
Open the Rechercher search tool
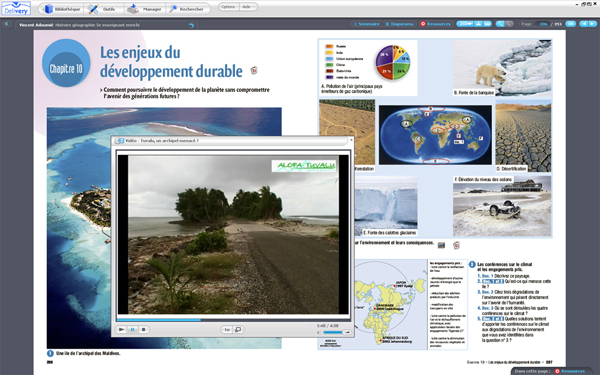pos(188,9)
